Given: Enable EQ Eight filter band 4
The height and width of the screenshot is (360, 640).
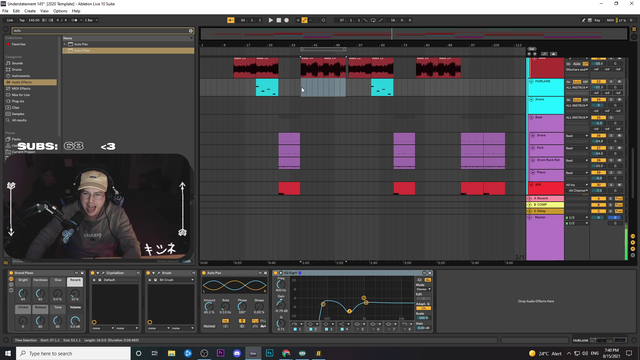Looking at the screenshot, I should (342, 329).
